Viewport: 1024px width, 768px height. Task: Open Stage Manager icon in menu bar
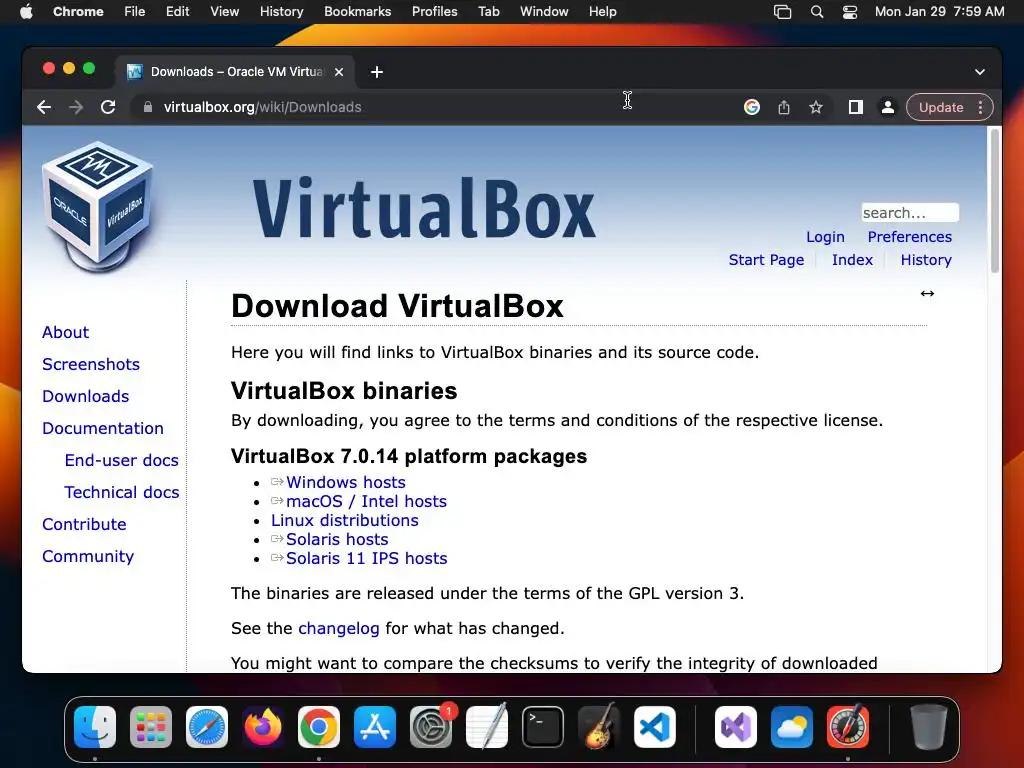782,12
